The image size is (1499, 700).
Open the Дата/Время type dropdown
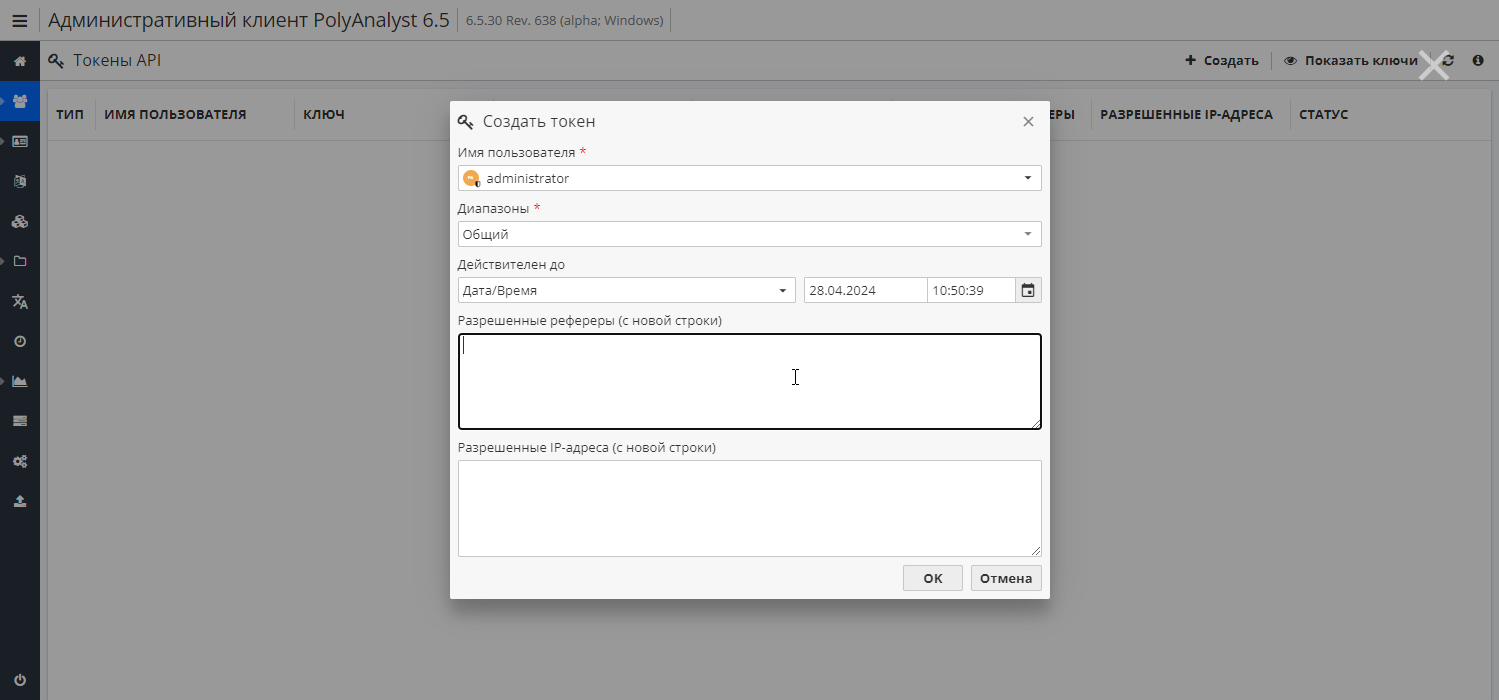pyautogui.click(x=627, y=290)
